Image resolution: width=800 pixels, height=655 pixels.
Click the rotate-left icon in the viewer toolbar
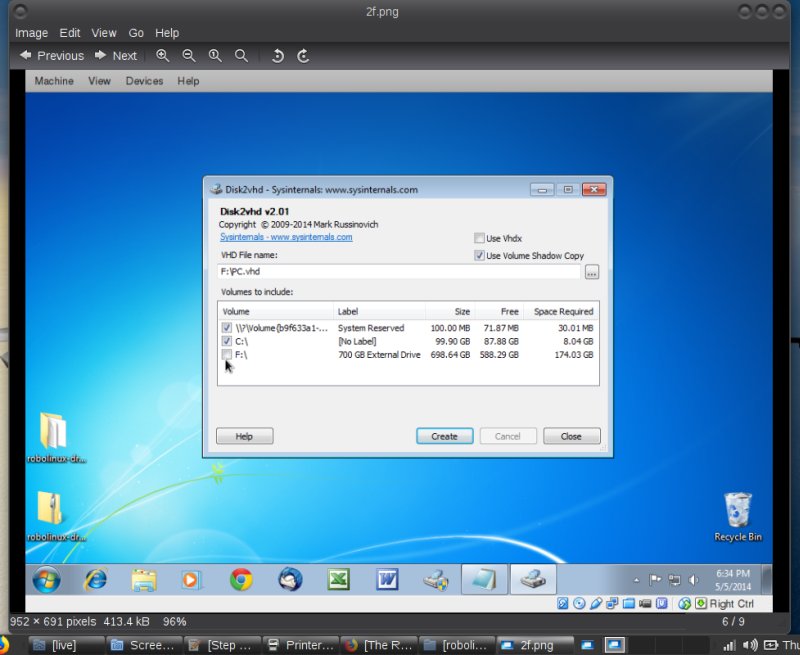point(277,56)
